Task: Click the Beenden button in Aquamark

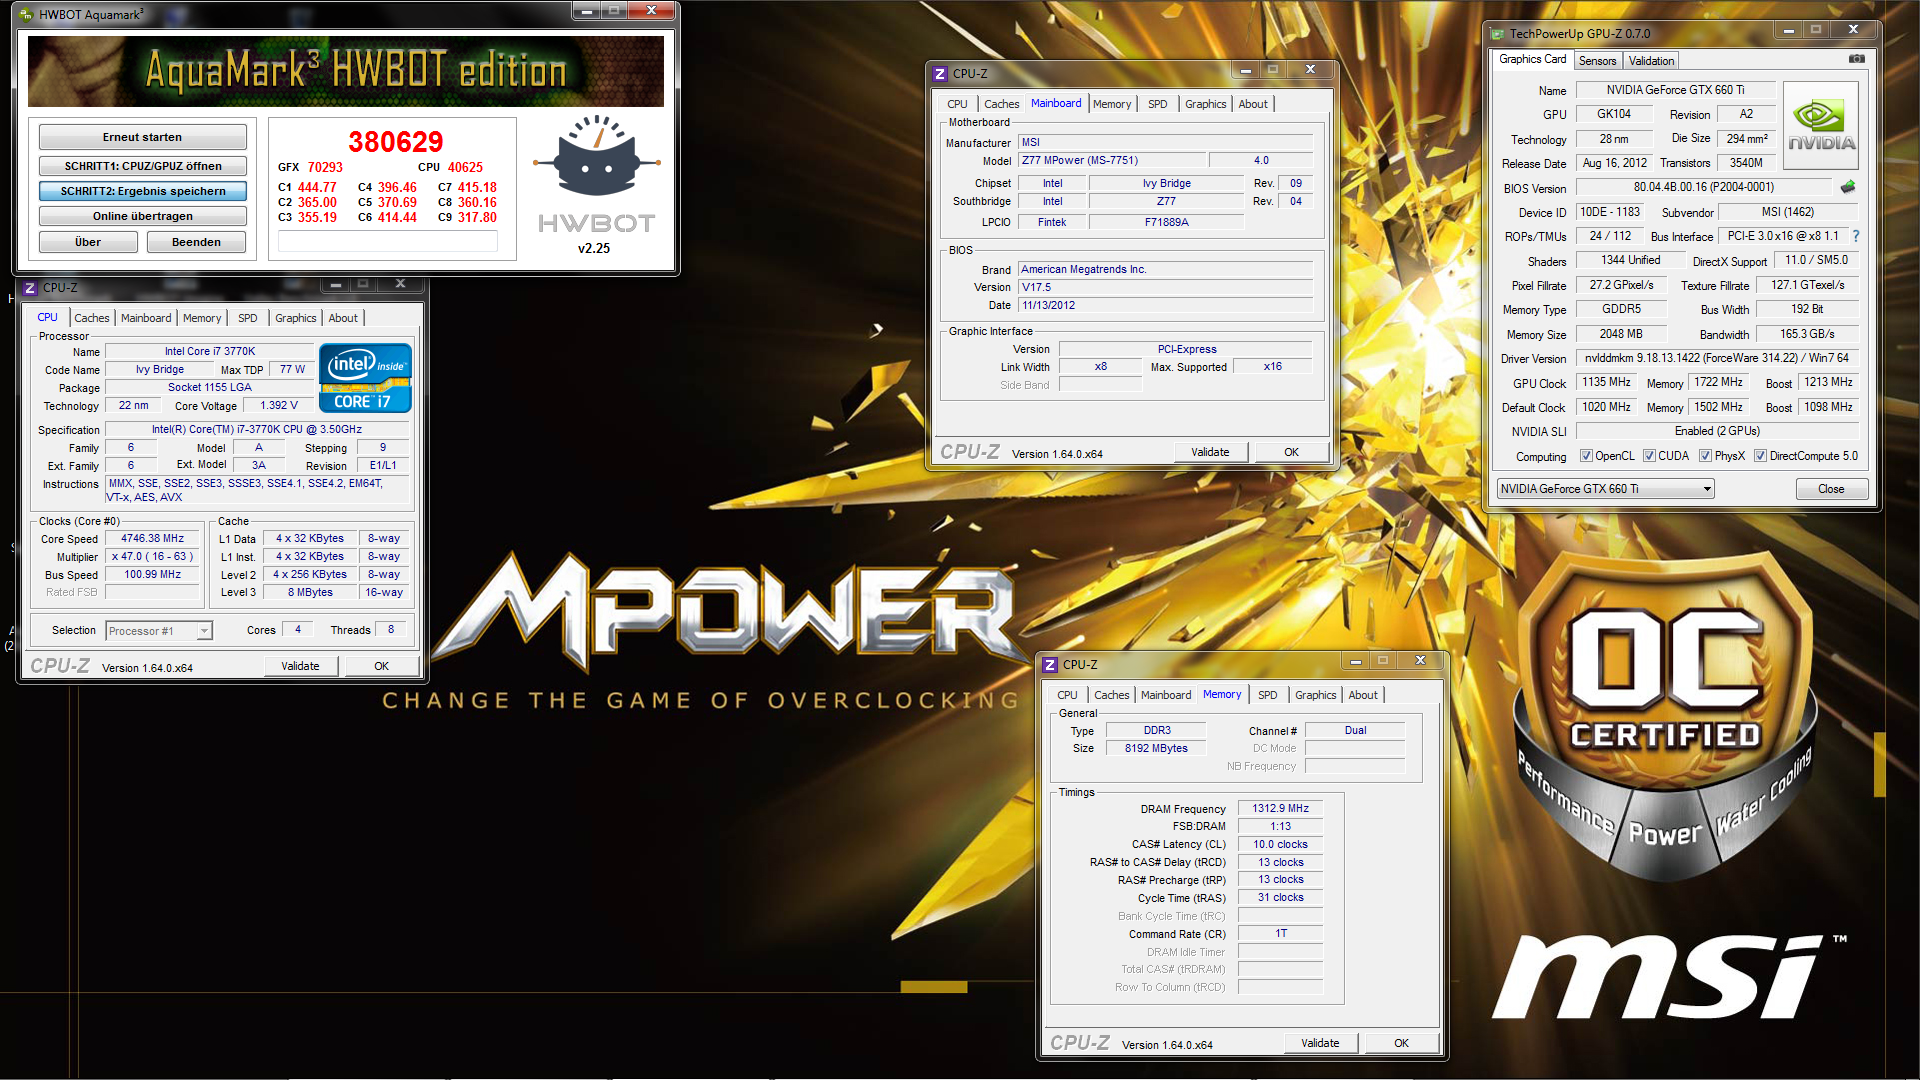Action: point(196,242)
